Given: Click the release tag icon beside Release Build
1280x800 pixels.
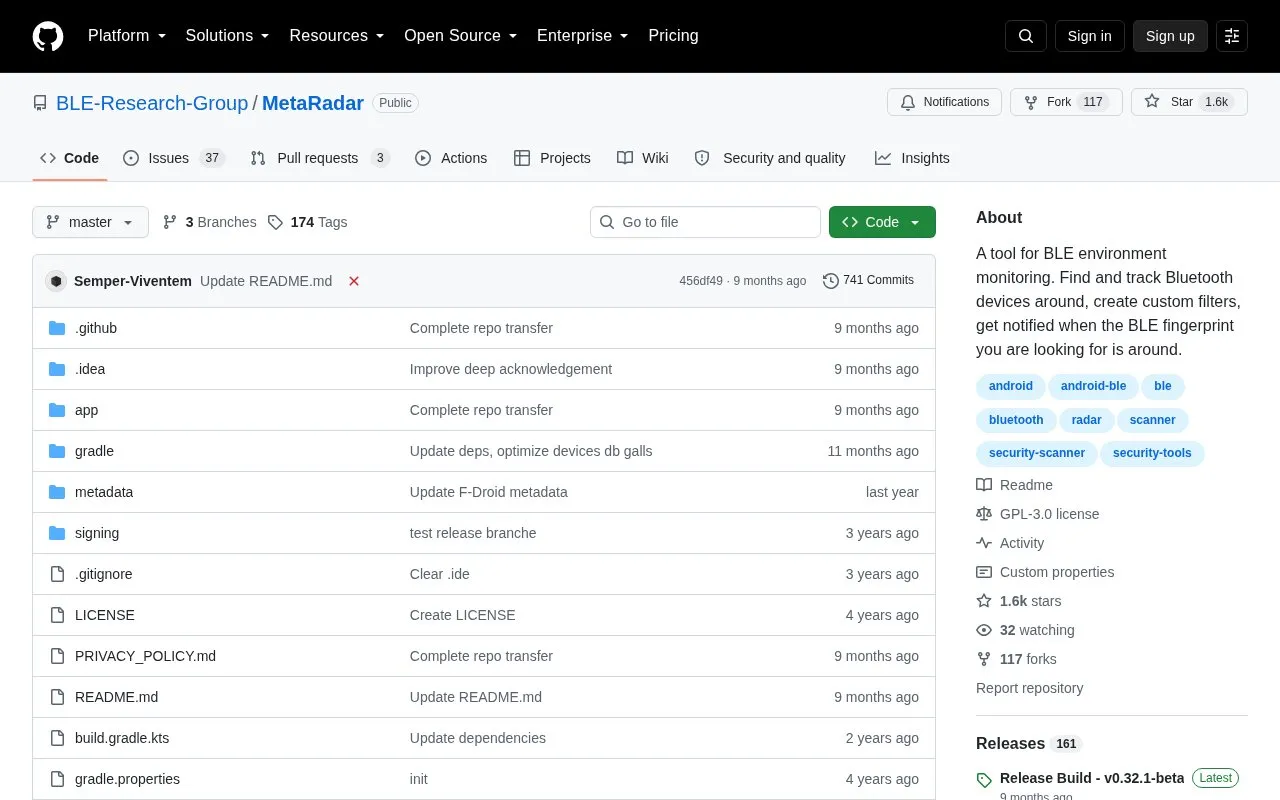Looking at the screenshot, I should [x=984, y=779].
